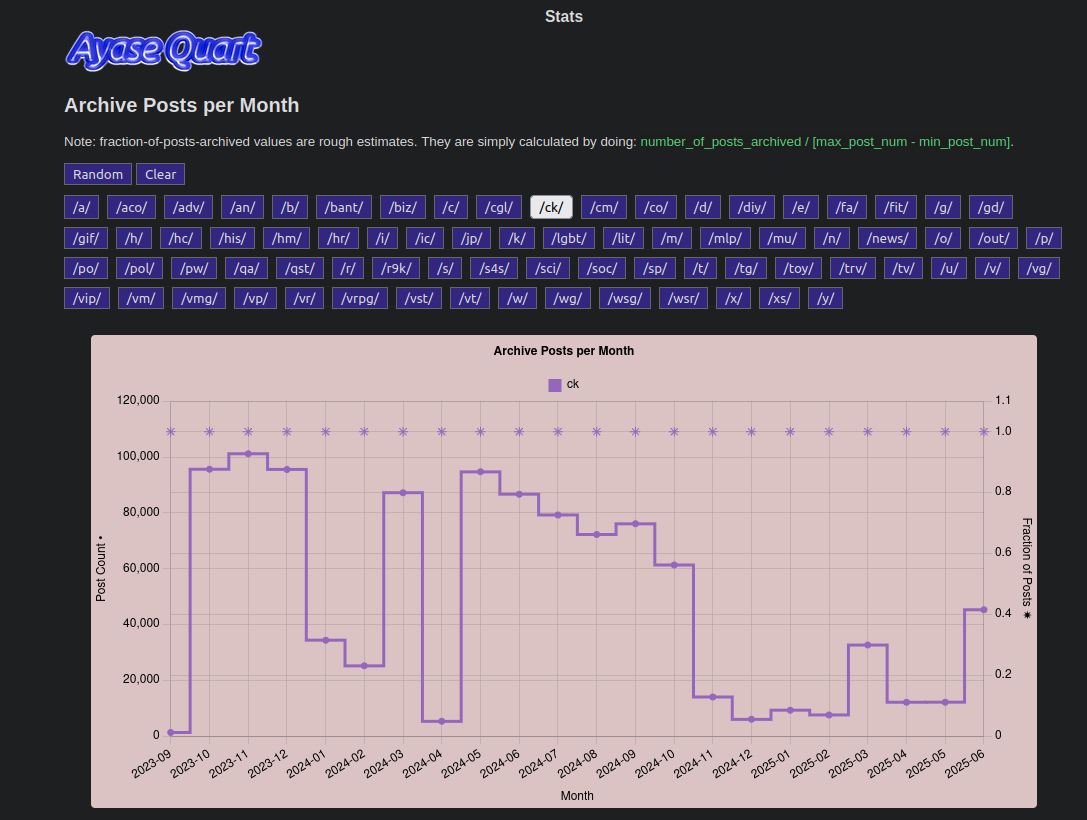Select the /g/ board
The image size is (1087, 820).
(x=943, y=207)
